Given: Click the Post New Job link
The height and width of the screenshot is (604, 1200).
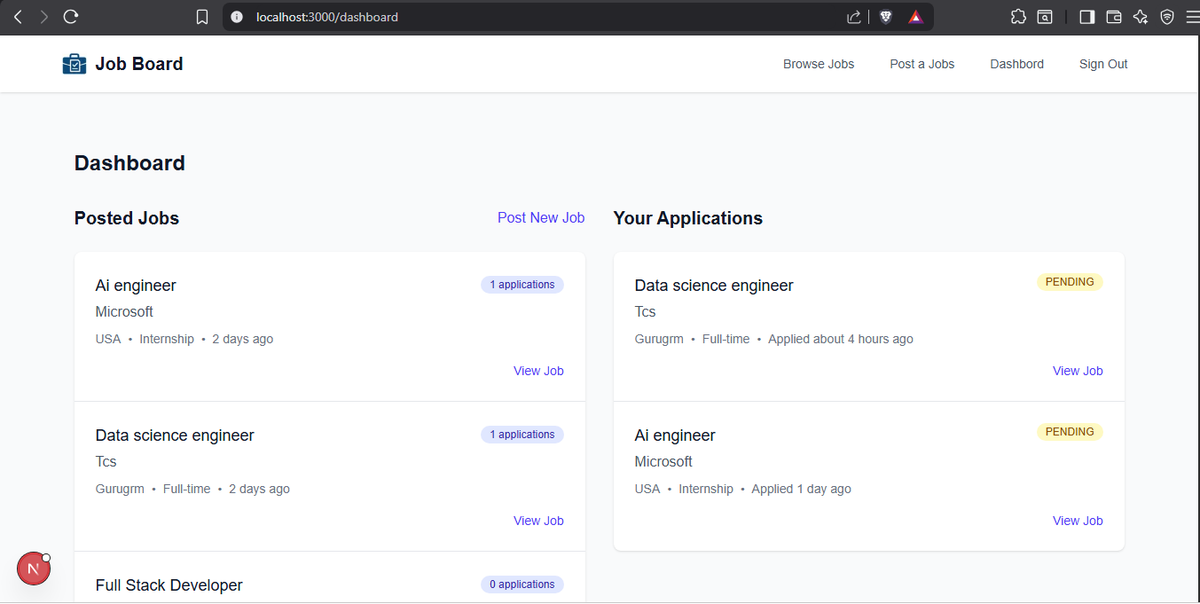Looking at the screenshot, I should click(x=541, y=218).
